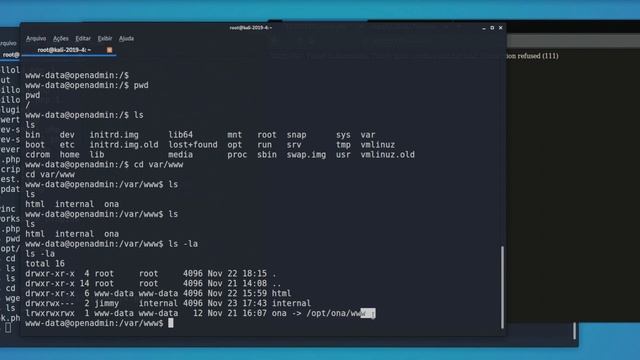The height and width of the screenshot is (360, 640).
Task: Close the root@kali terminal tab
Action: coord(109,50)
